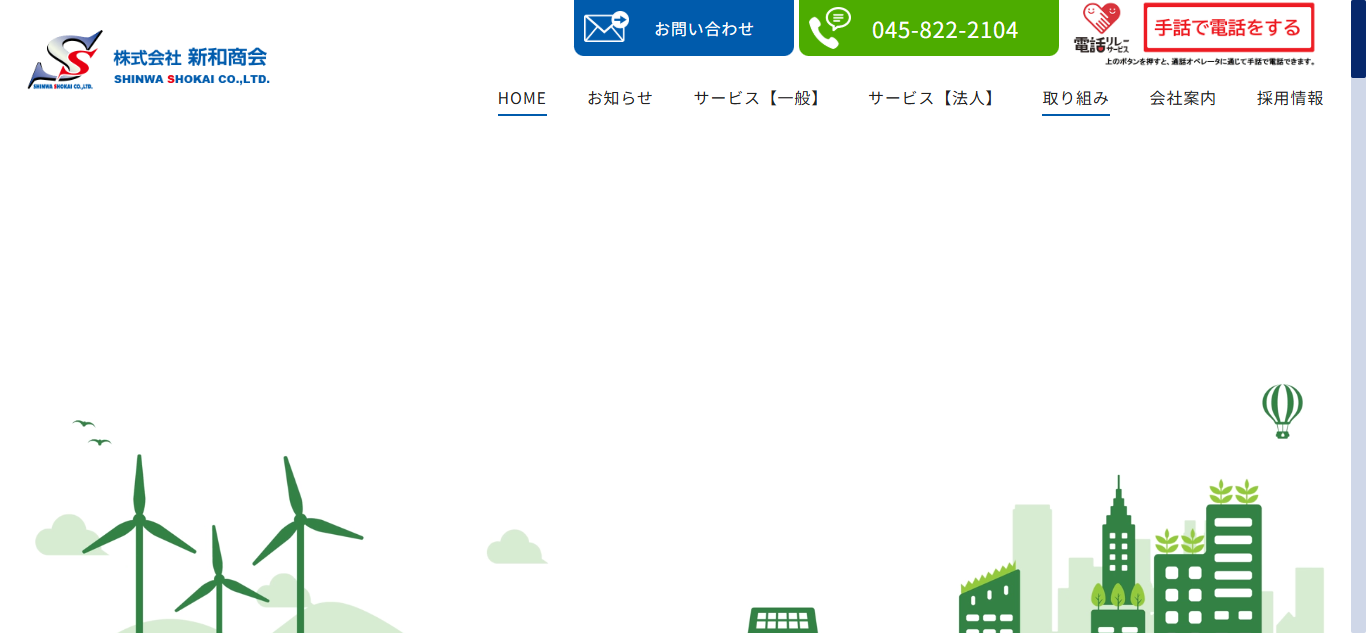Navigate to the HOME tab

coord(521,98)
